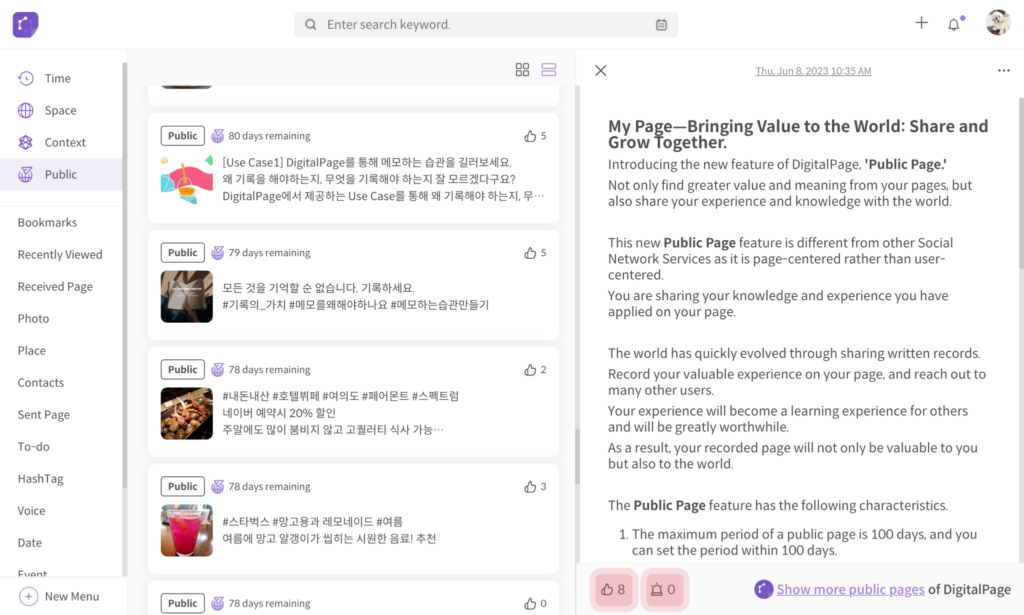1024x615 pixels.
Task: Switch to grid view layout
Action: (x=522, y=70)
